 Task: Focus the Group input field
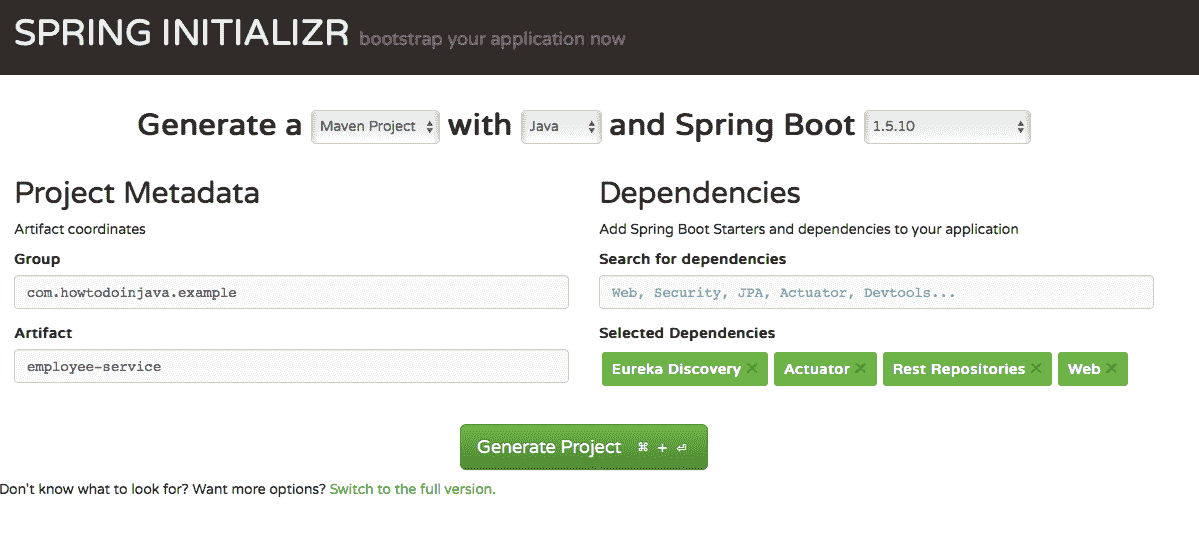pyautogui.click(x=291, y=292)
